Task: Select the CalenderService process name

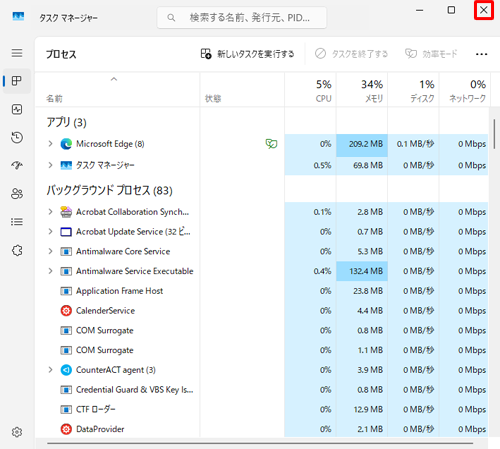Action: point(105,311)
